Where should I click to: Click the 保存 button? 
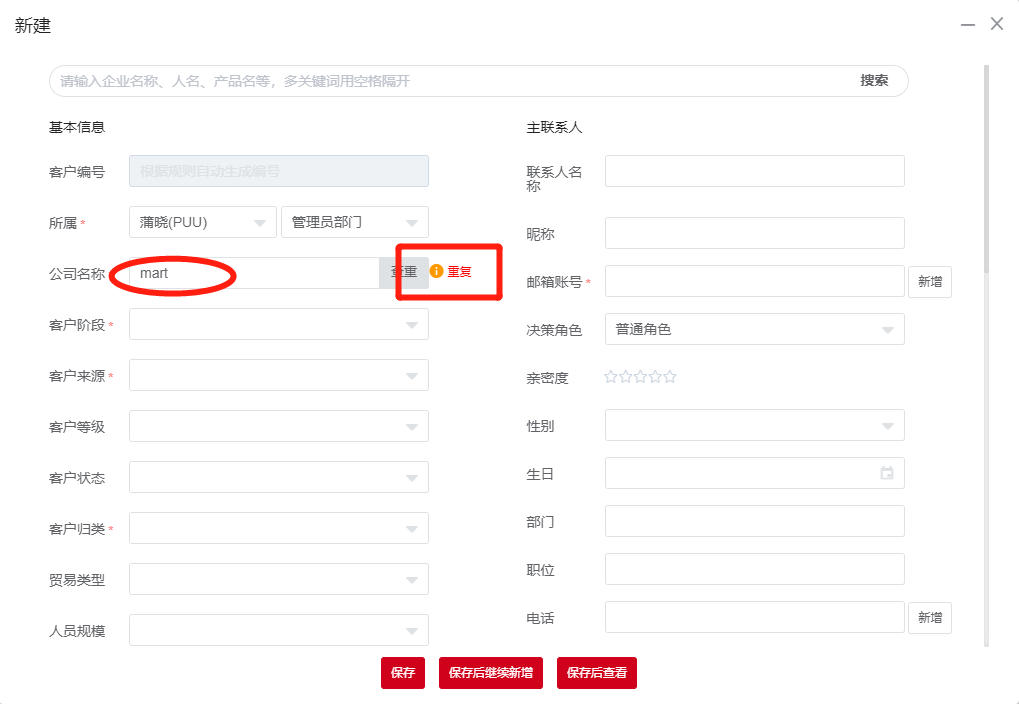[x=403, y=673]
